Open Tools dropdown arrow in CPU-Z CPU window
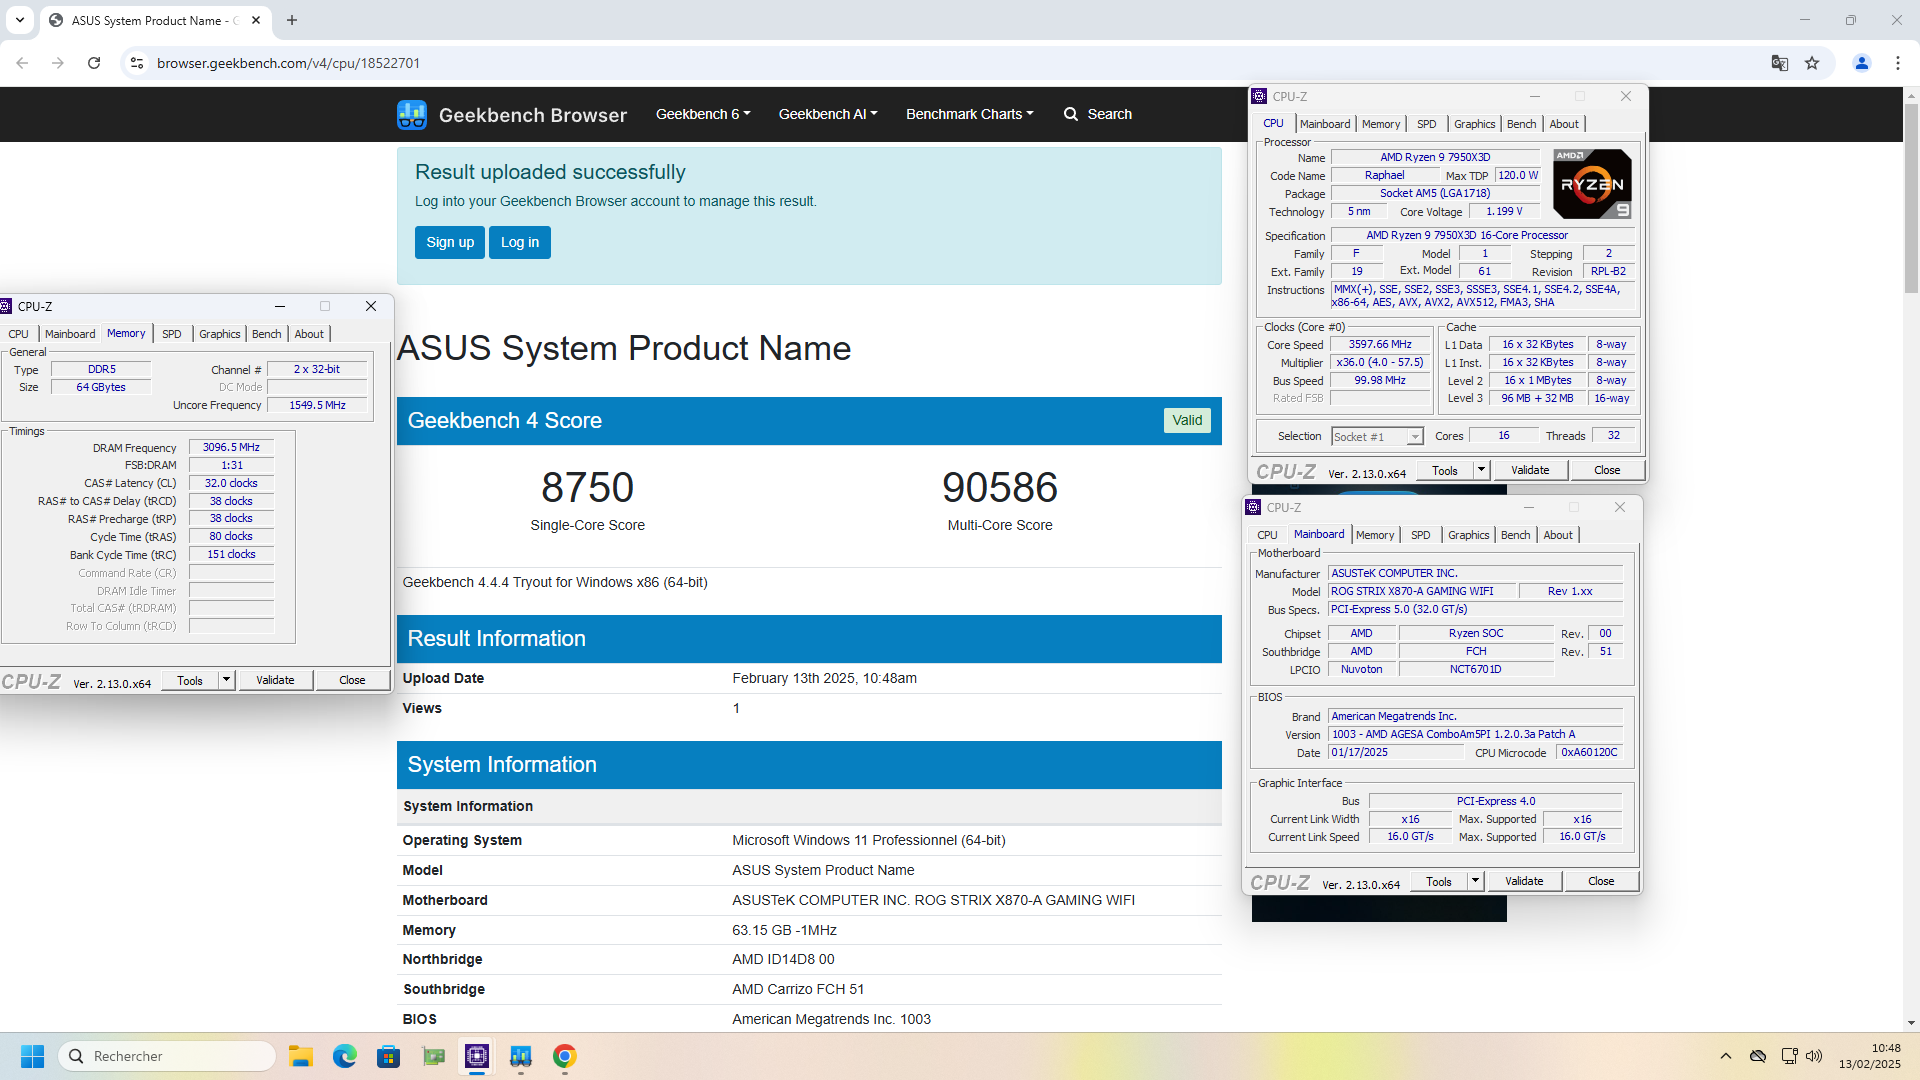 [x=1481, y=470]
